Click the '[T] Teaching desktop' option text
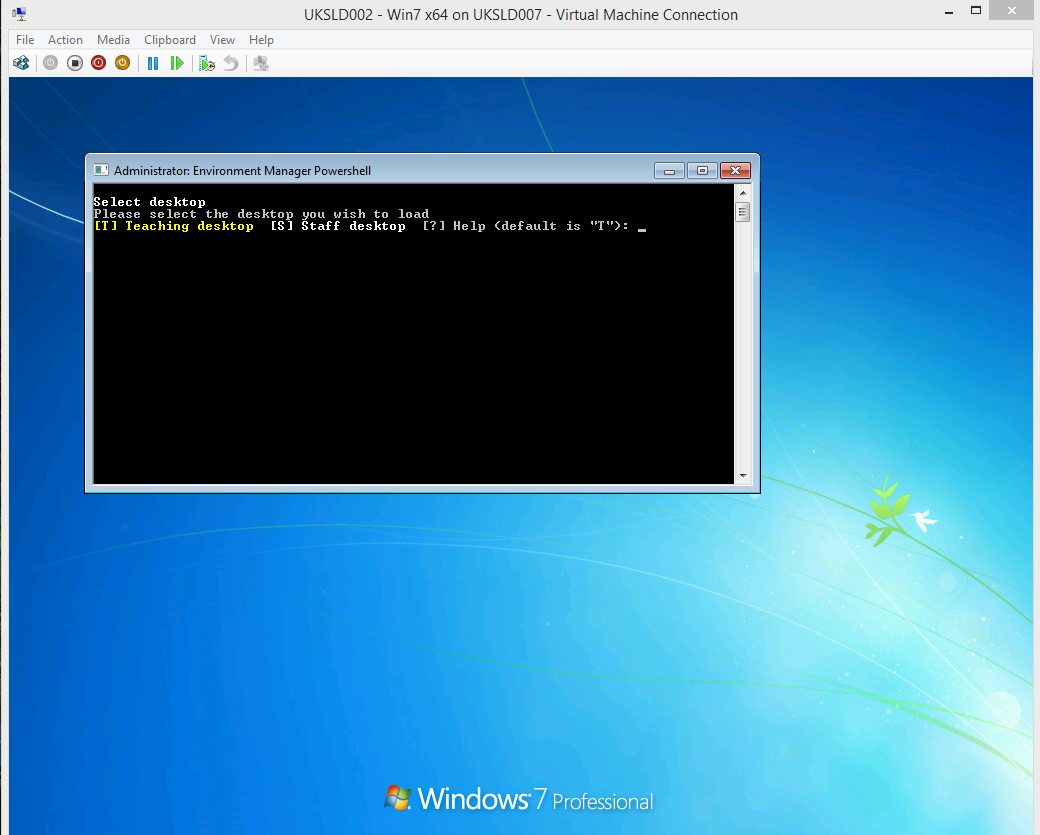 (174, 226)
